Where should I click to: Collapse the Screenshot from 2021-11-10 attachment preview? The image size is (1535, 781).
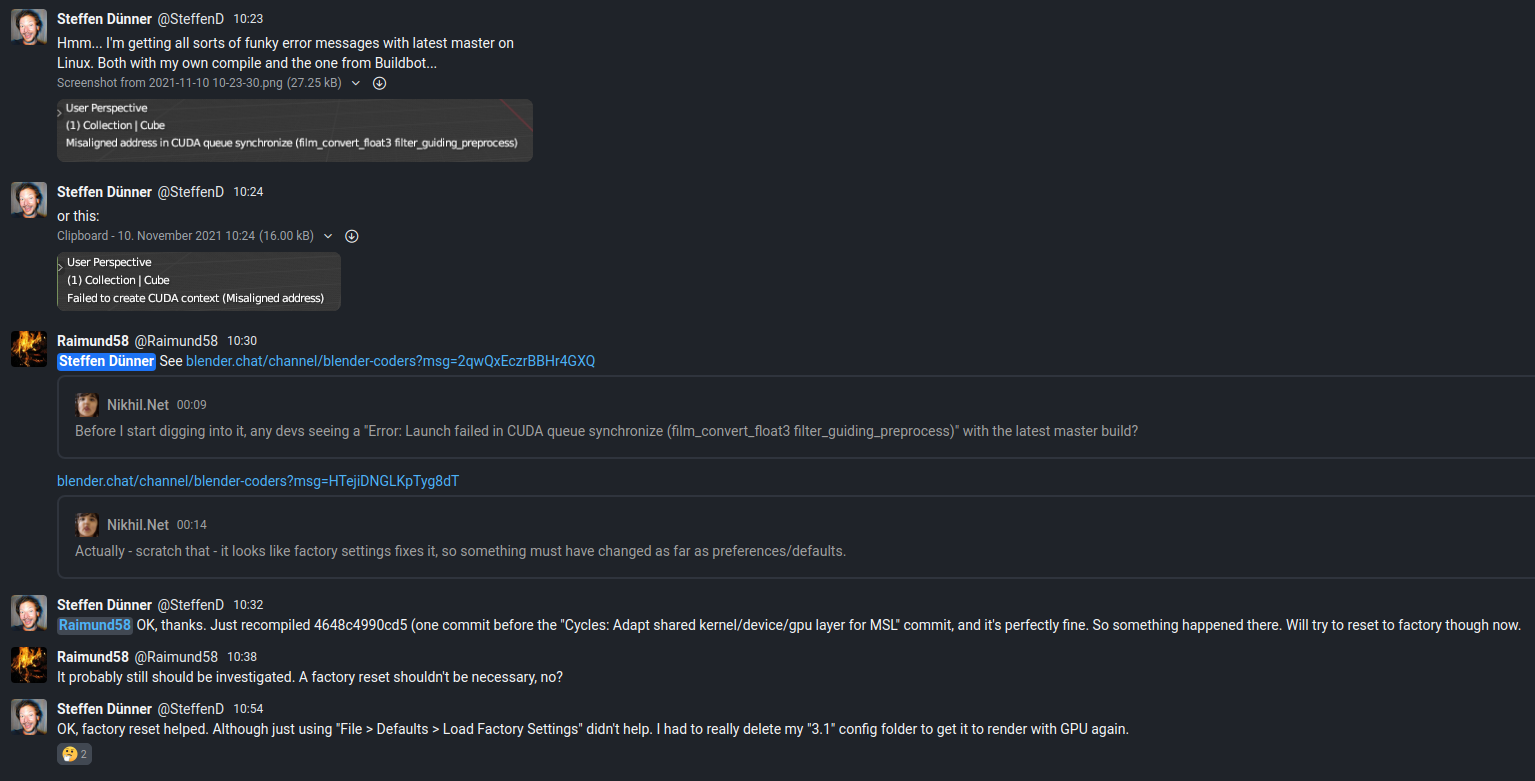pyautogui.click(x=355, y=83)
